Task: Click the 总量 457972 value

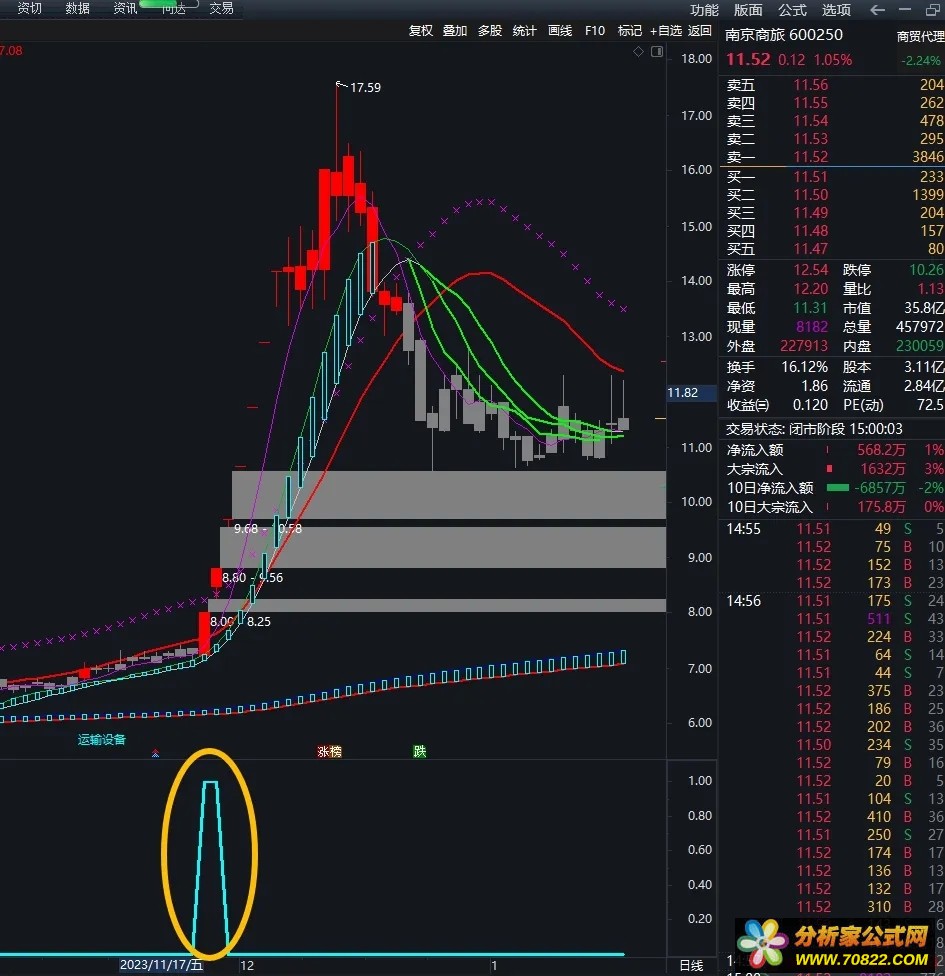Action: [x=920, y=327]
